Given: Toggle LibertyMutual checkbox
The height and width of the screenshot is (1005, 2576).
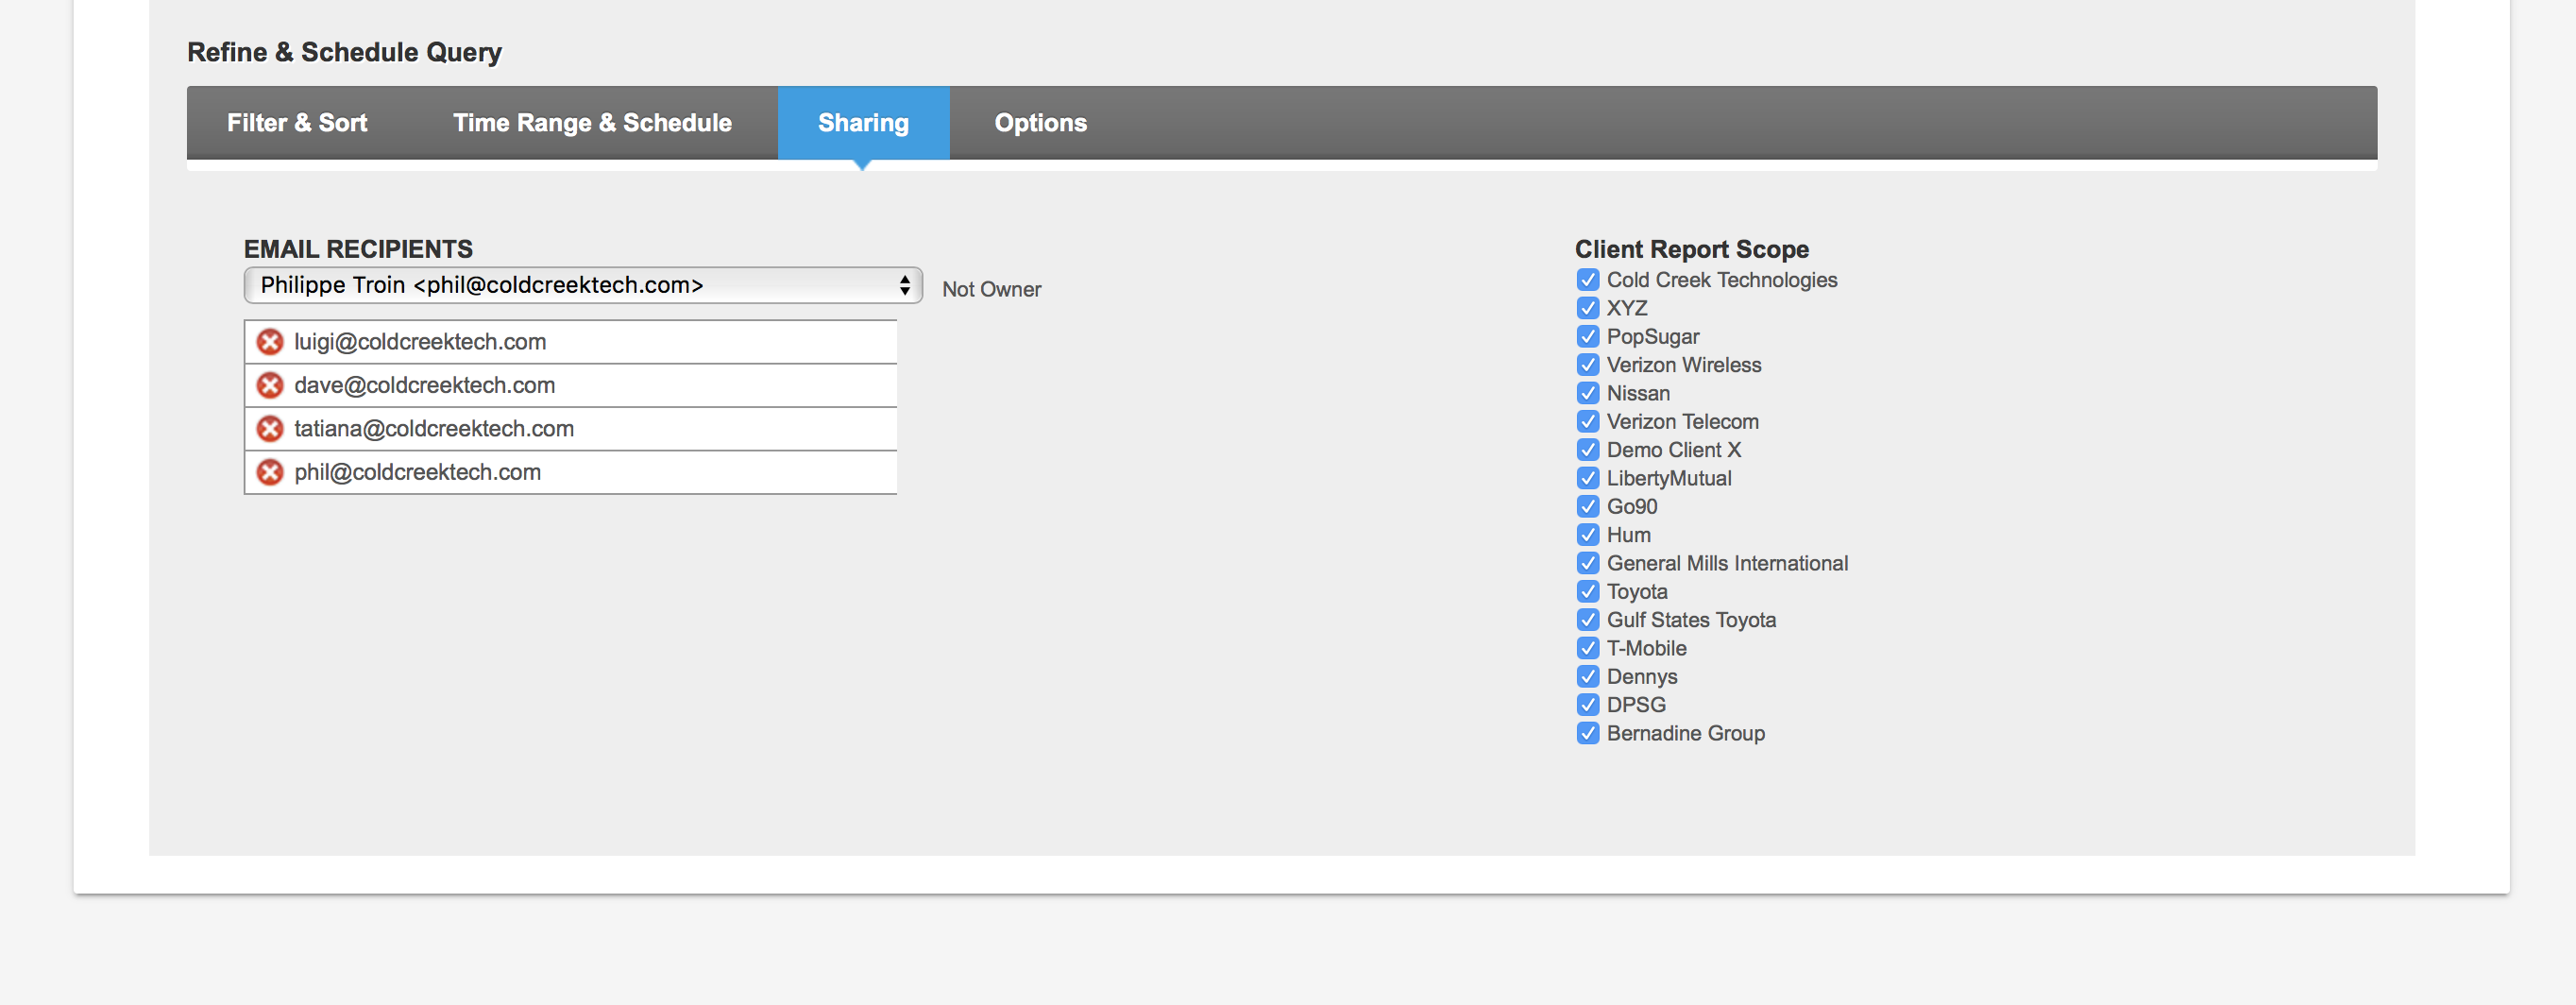Looking at the screenshot, I should [1587, 478].
